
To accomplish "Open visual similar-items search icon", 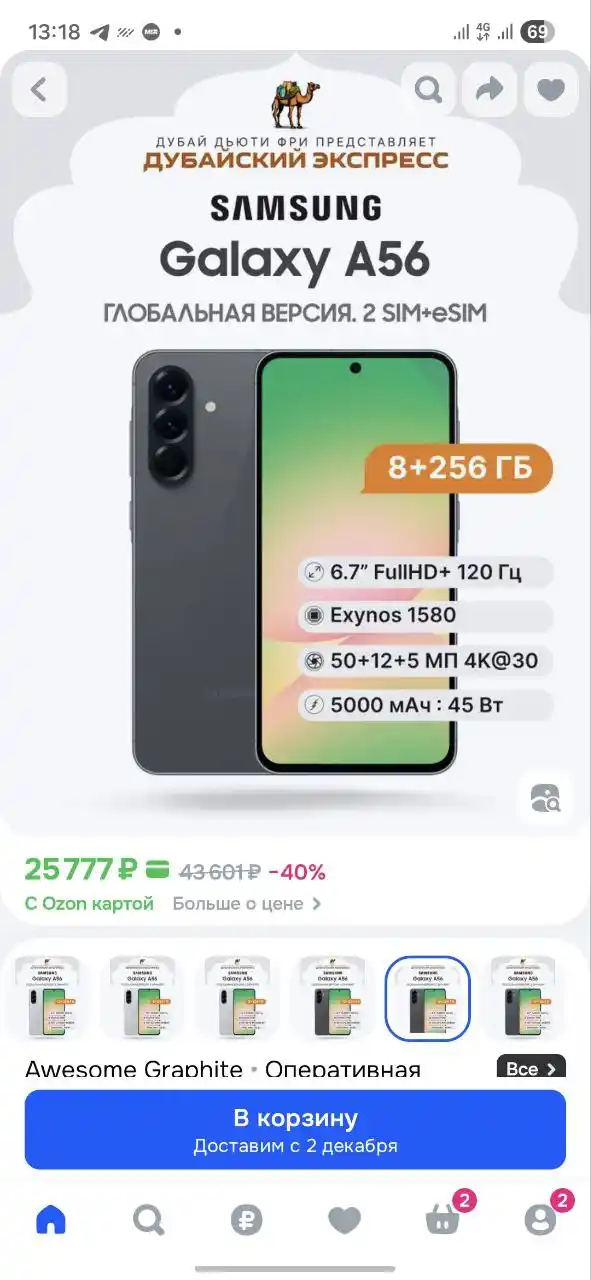I will coord(546,797).
